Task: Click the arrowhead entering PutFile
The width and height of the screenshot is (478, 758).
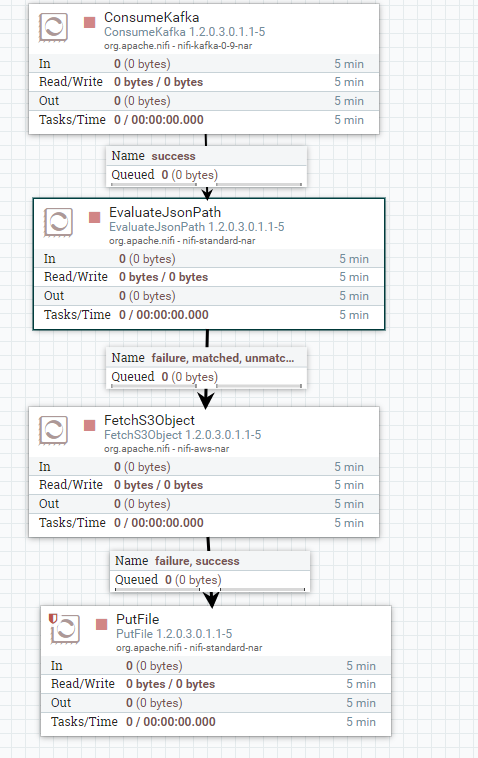Action: tap(211, 599)
